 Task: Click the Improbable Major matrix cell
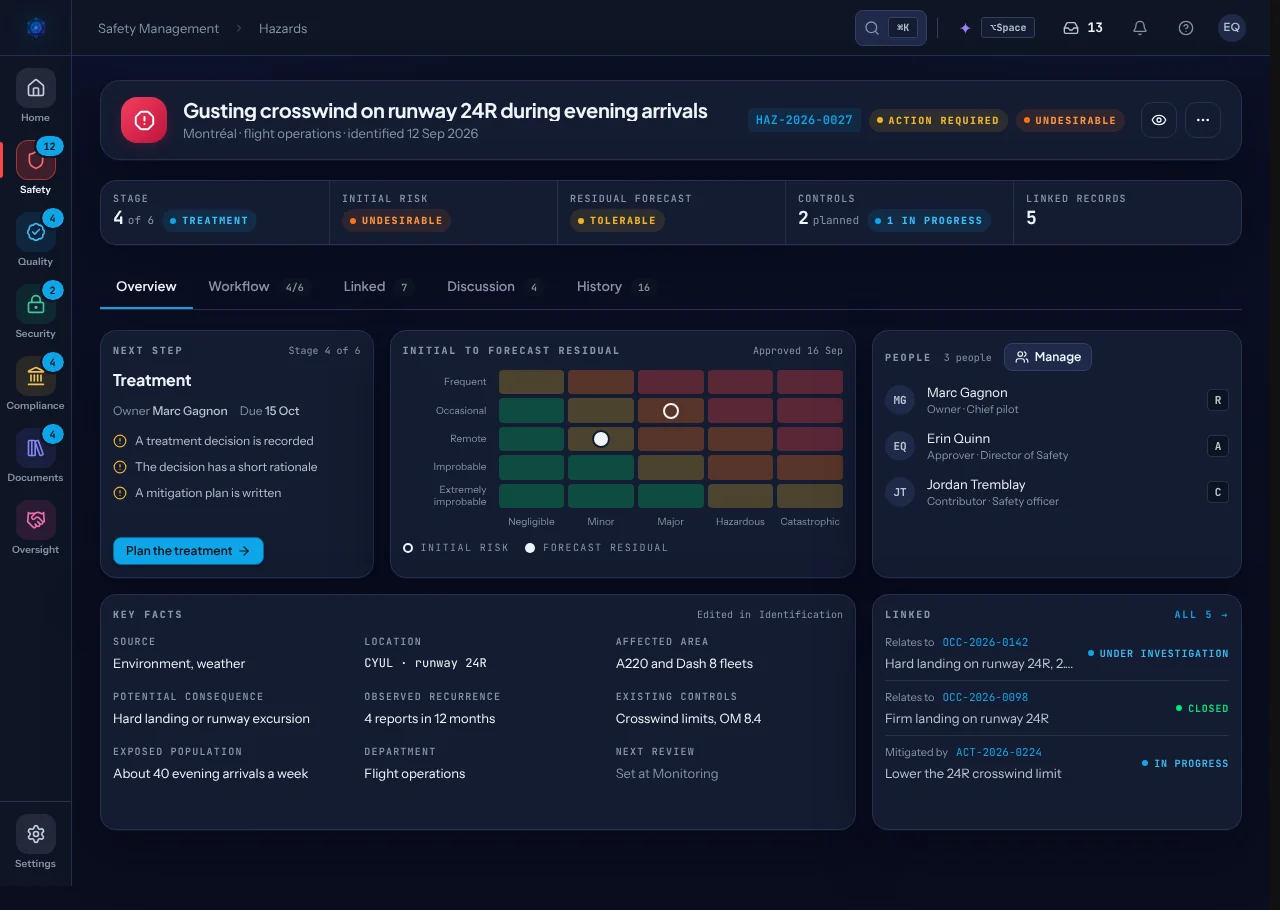point(671,467)
